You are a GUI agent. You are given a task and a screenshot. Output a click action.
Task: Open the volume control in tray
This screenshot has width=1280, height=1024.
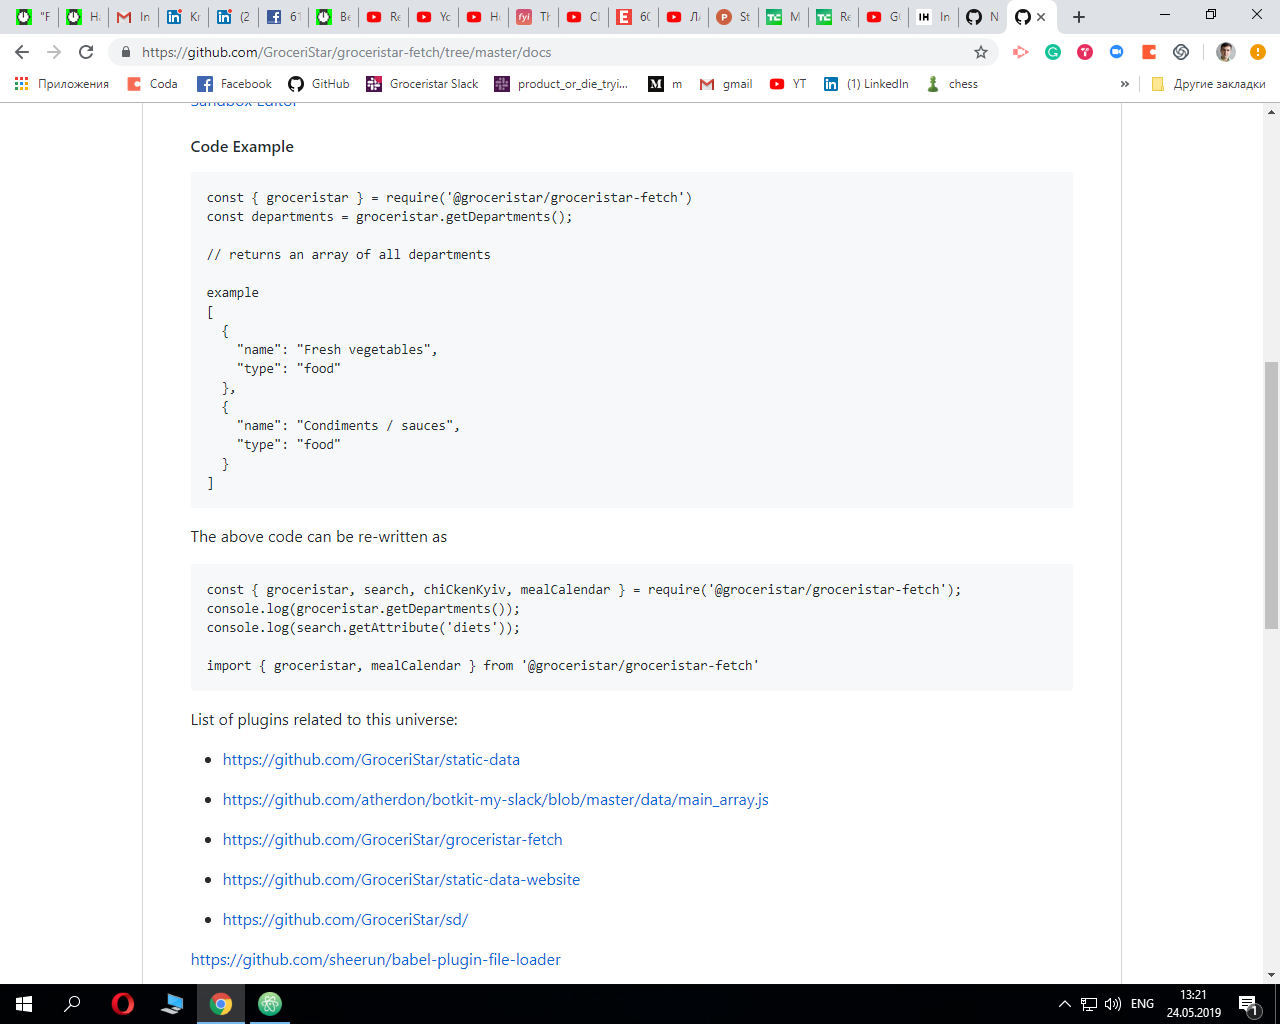1113,1004
